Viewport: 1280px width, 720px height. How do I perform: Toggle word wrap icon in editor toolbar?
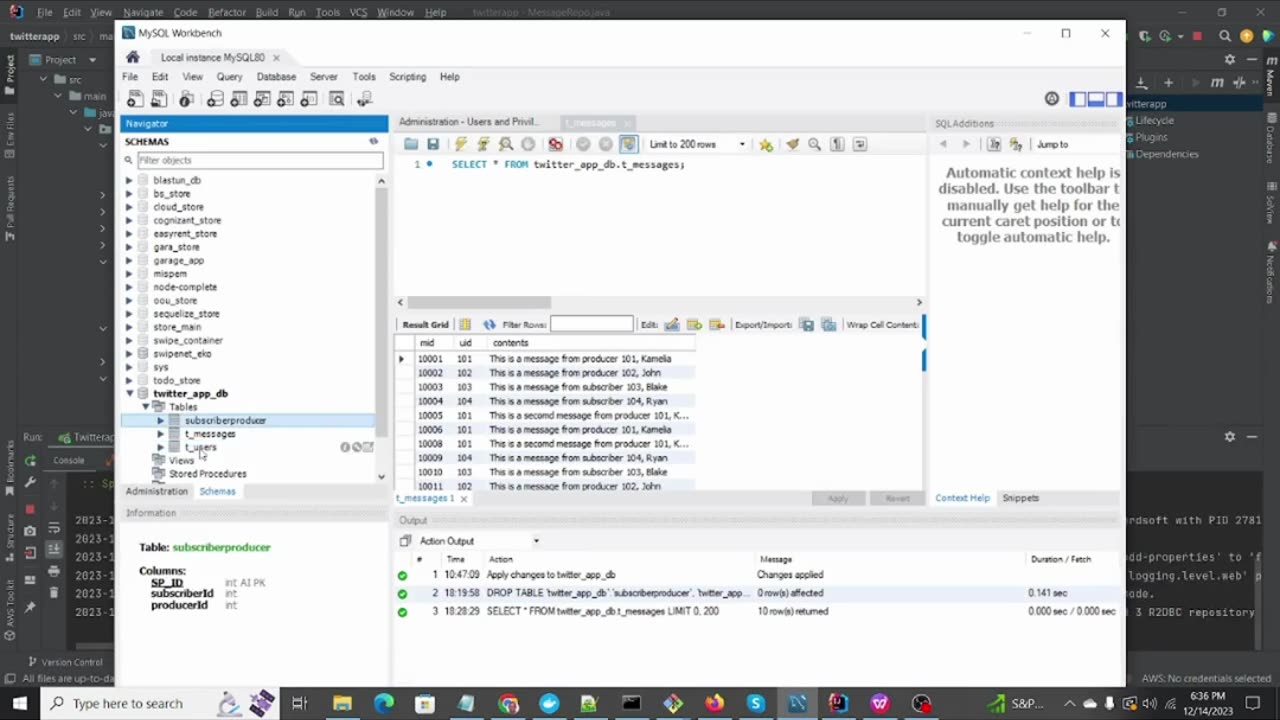pos(860,144)
